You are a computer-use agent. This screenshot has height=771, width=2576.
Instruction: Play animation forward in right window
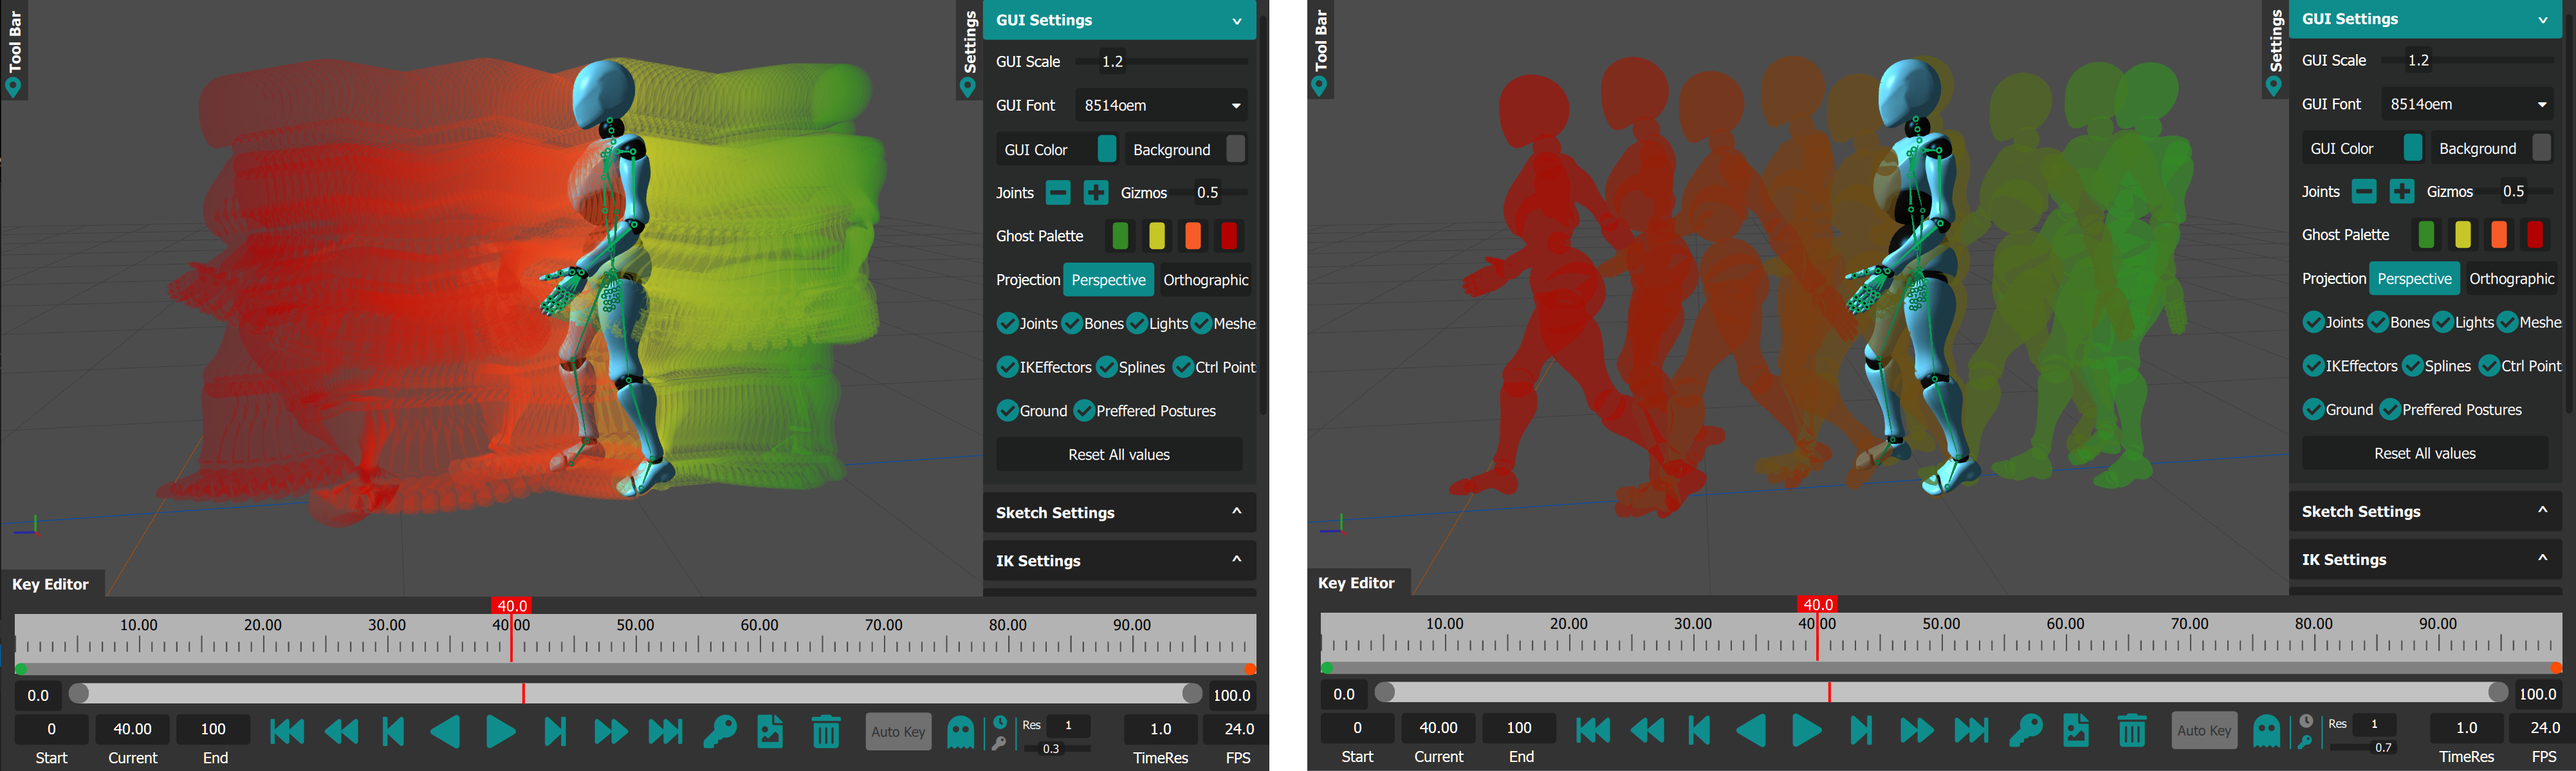pos(1806,731)
